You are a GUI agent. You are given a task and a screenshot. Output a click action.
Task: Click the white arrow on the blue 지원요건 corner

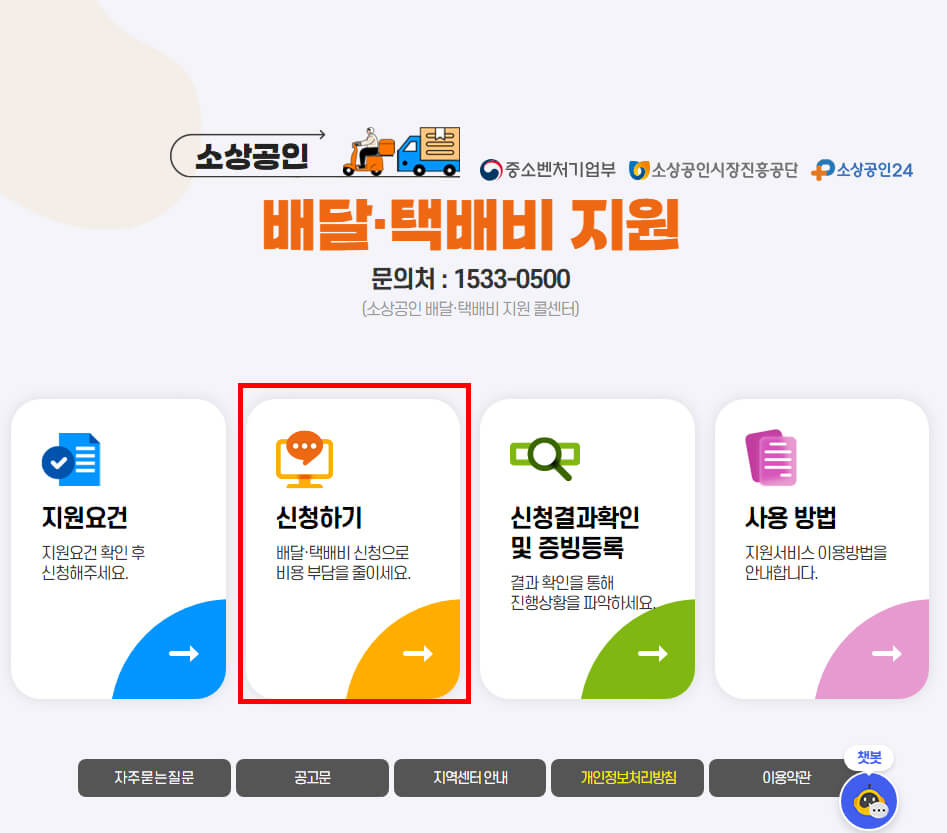(184, 653)
